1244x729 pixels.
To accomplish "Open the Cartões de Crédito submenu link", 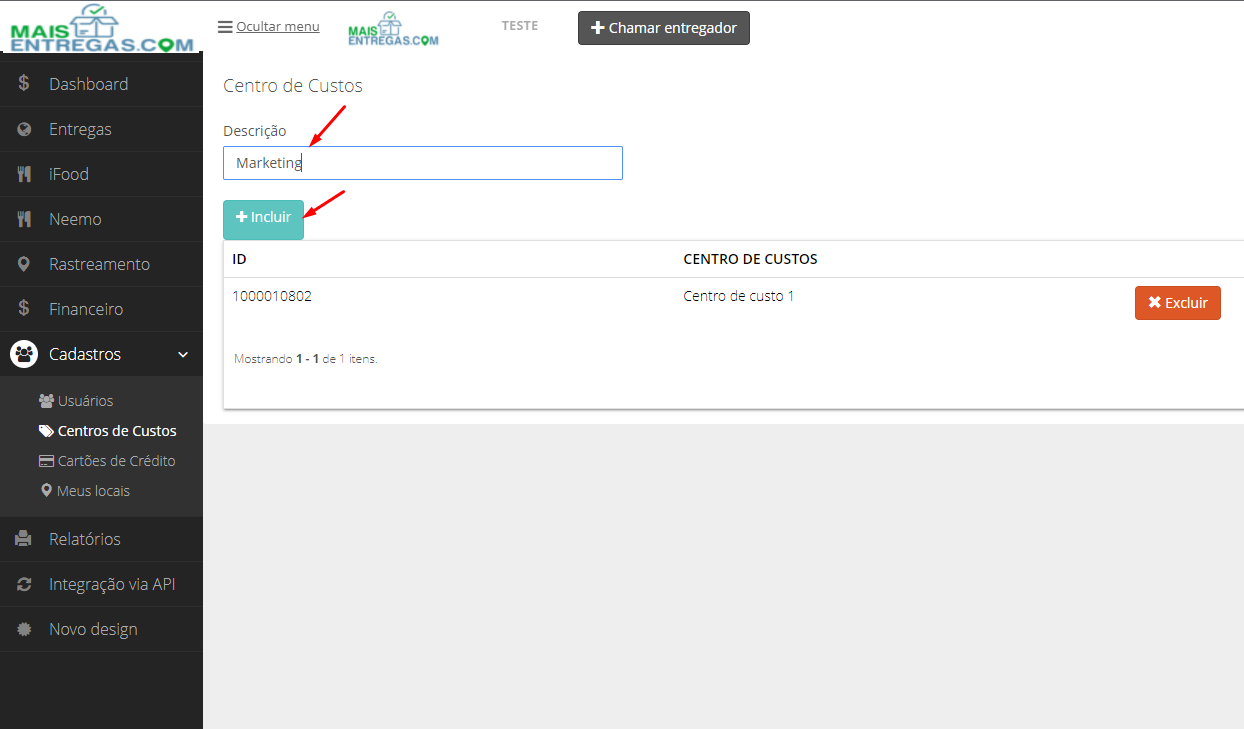I will tap(117, 461).
